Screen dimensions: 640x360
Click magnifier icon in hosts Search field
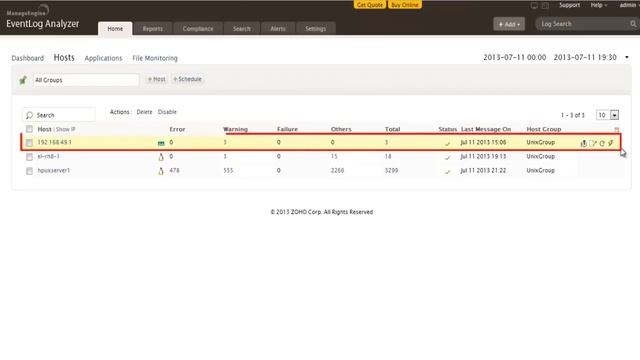click(29, 116)
